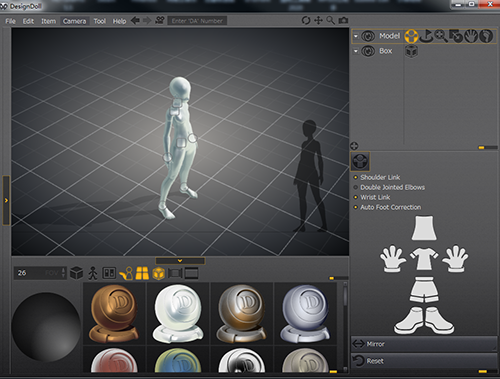Screen dimensions: 500x379
Task: Click the FOV stepper arrows
Action: pyautogui.click(x=63, y=273)
